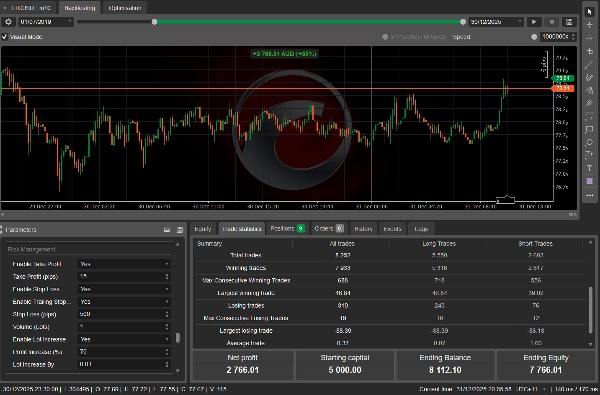The image size is (600, 395).
Task: Click Stop Loss (pips) stepper arrows
Action: 167,314
